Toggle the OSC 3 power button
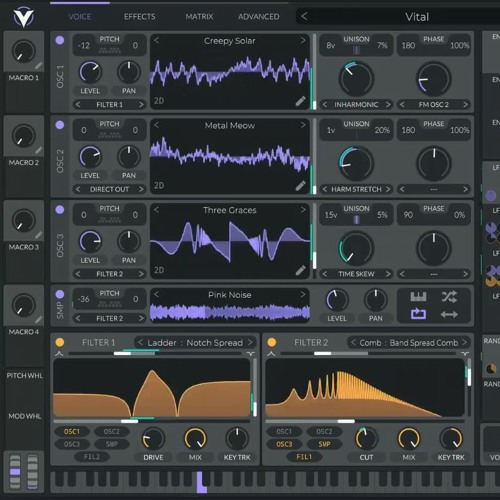The image size is (500, 500). [x=60, y=210]
